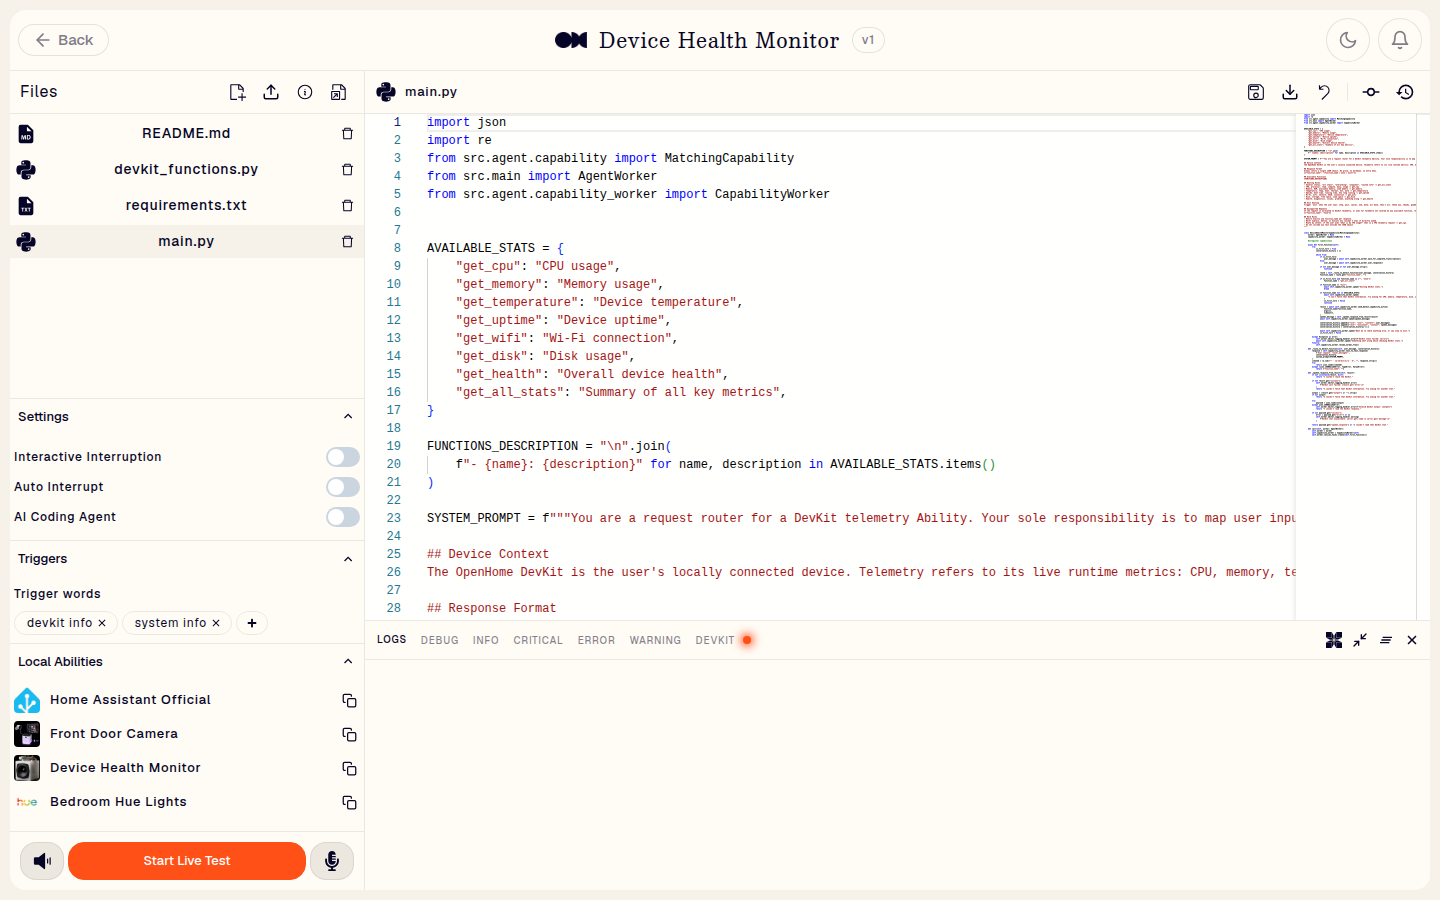Filter logs by INFO
The width and height of the screenshot is (1440, 900).
coord(485,640)
